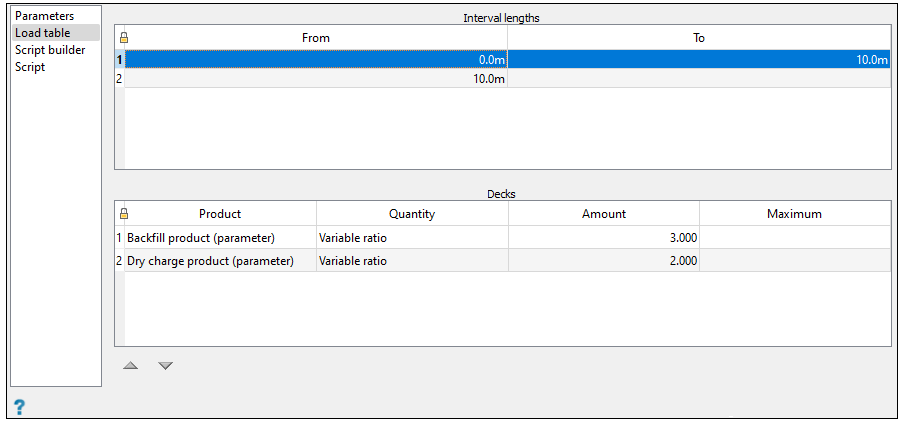Screen dimensions: 903x426
Task: Click the lock icon in Decks table
Action: tap(123, 214)
